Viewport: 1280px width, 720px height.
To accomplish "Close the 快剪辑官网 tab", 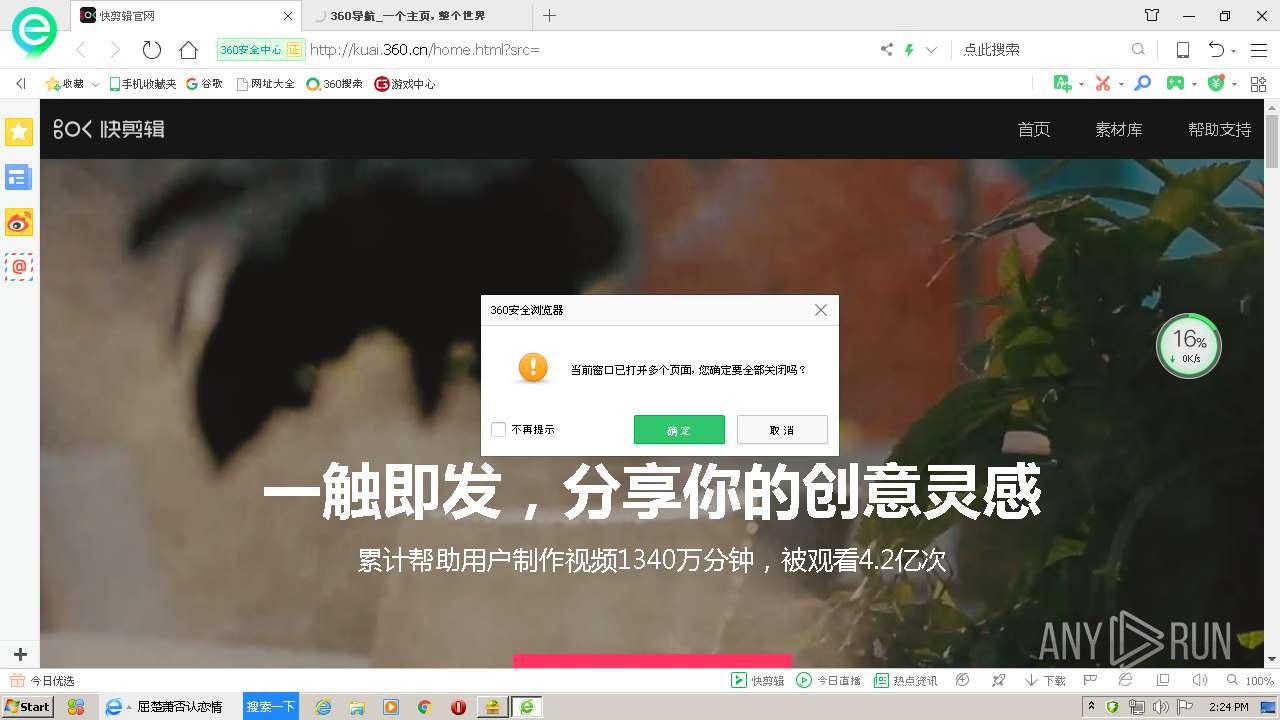I will coord(288,16).
